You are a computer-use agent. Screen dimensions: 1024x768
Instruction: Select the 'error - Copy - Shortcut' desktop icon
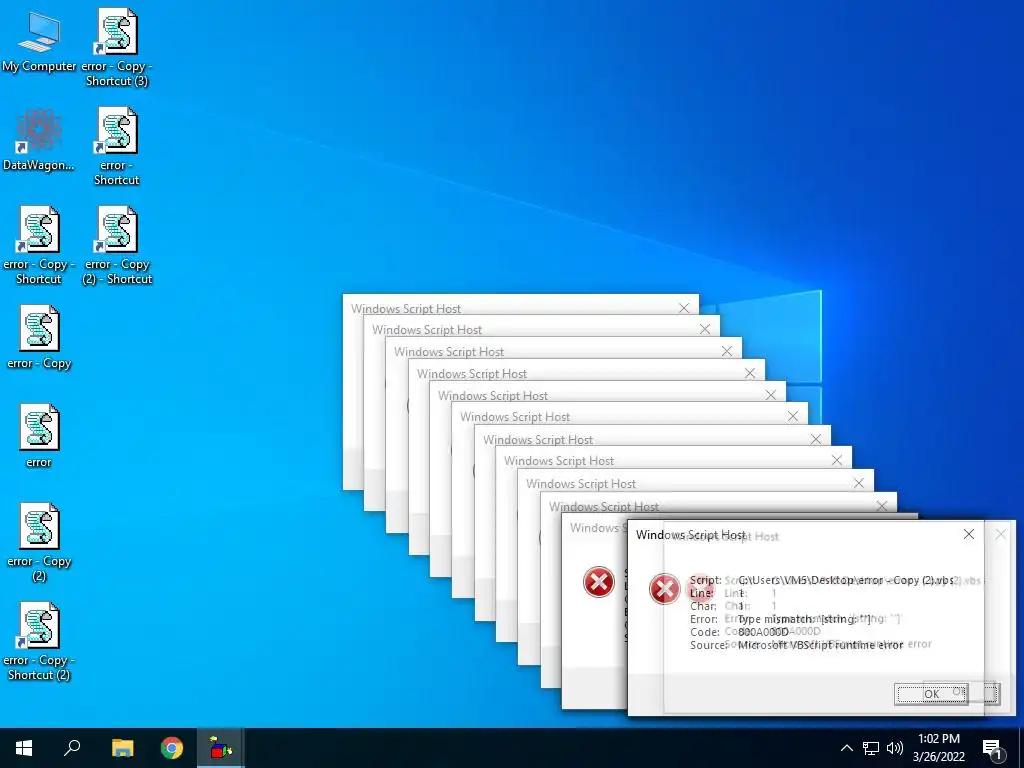[39, 246]
